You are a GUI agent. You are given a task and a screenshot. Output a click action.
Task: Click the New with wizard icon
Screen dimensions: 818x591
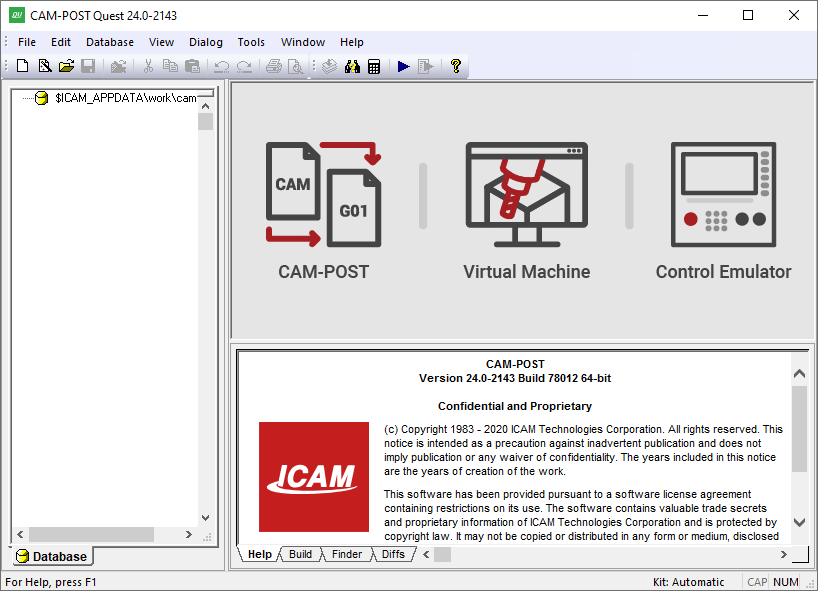coord(45,66)
